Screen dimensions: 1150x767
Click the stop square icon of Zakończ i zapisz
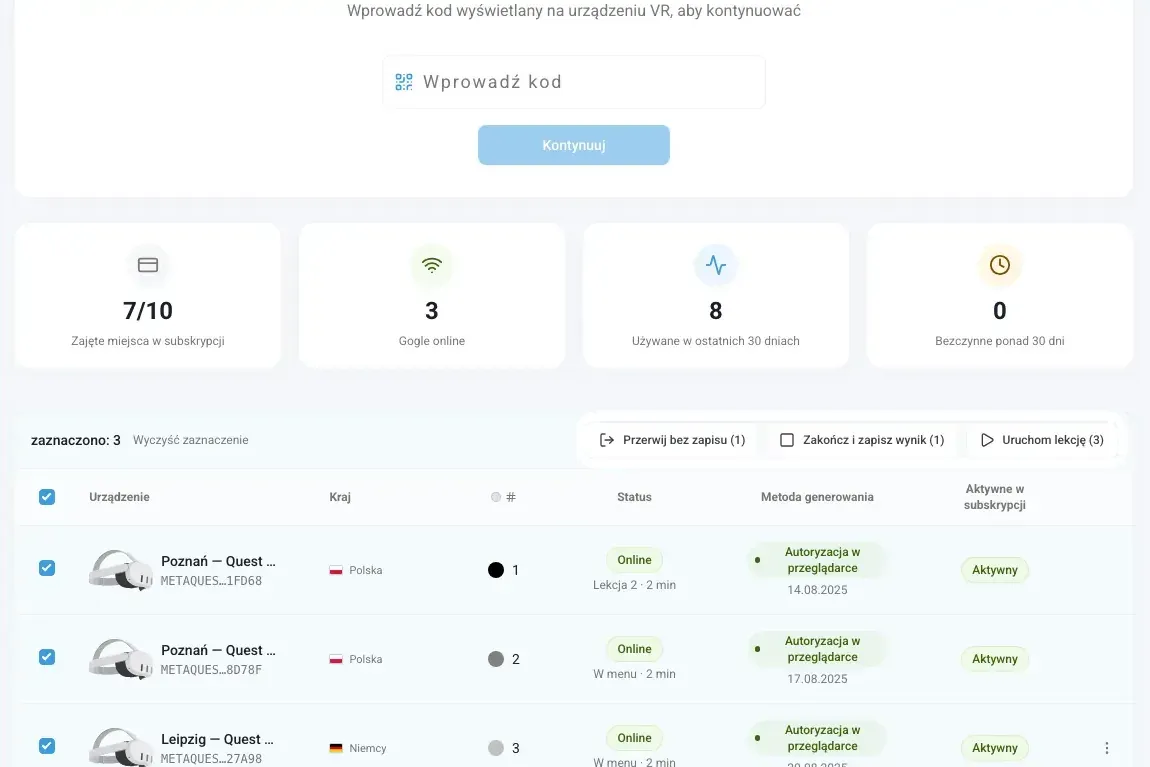(x=787, y=440)
